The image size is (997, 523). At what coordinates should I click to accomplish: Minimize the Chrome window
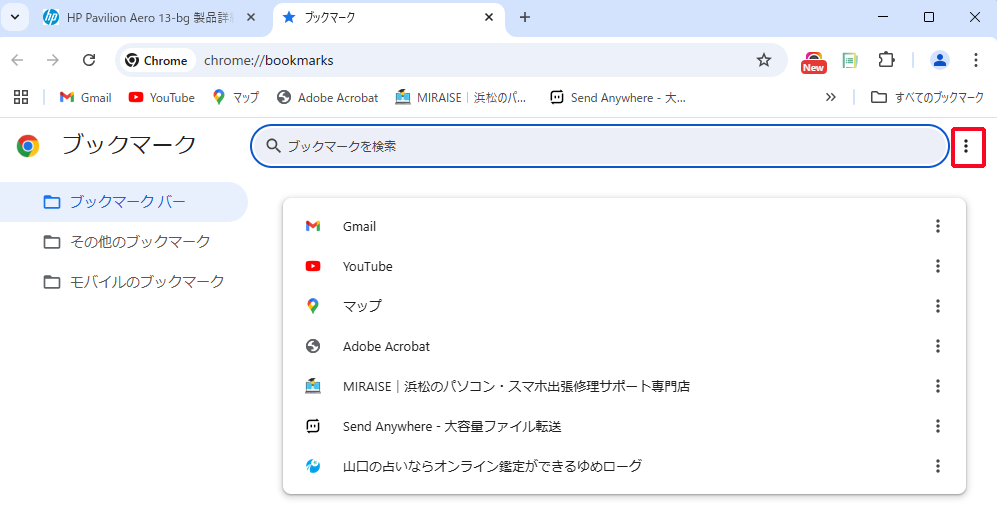click(x=883, y=17)
